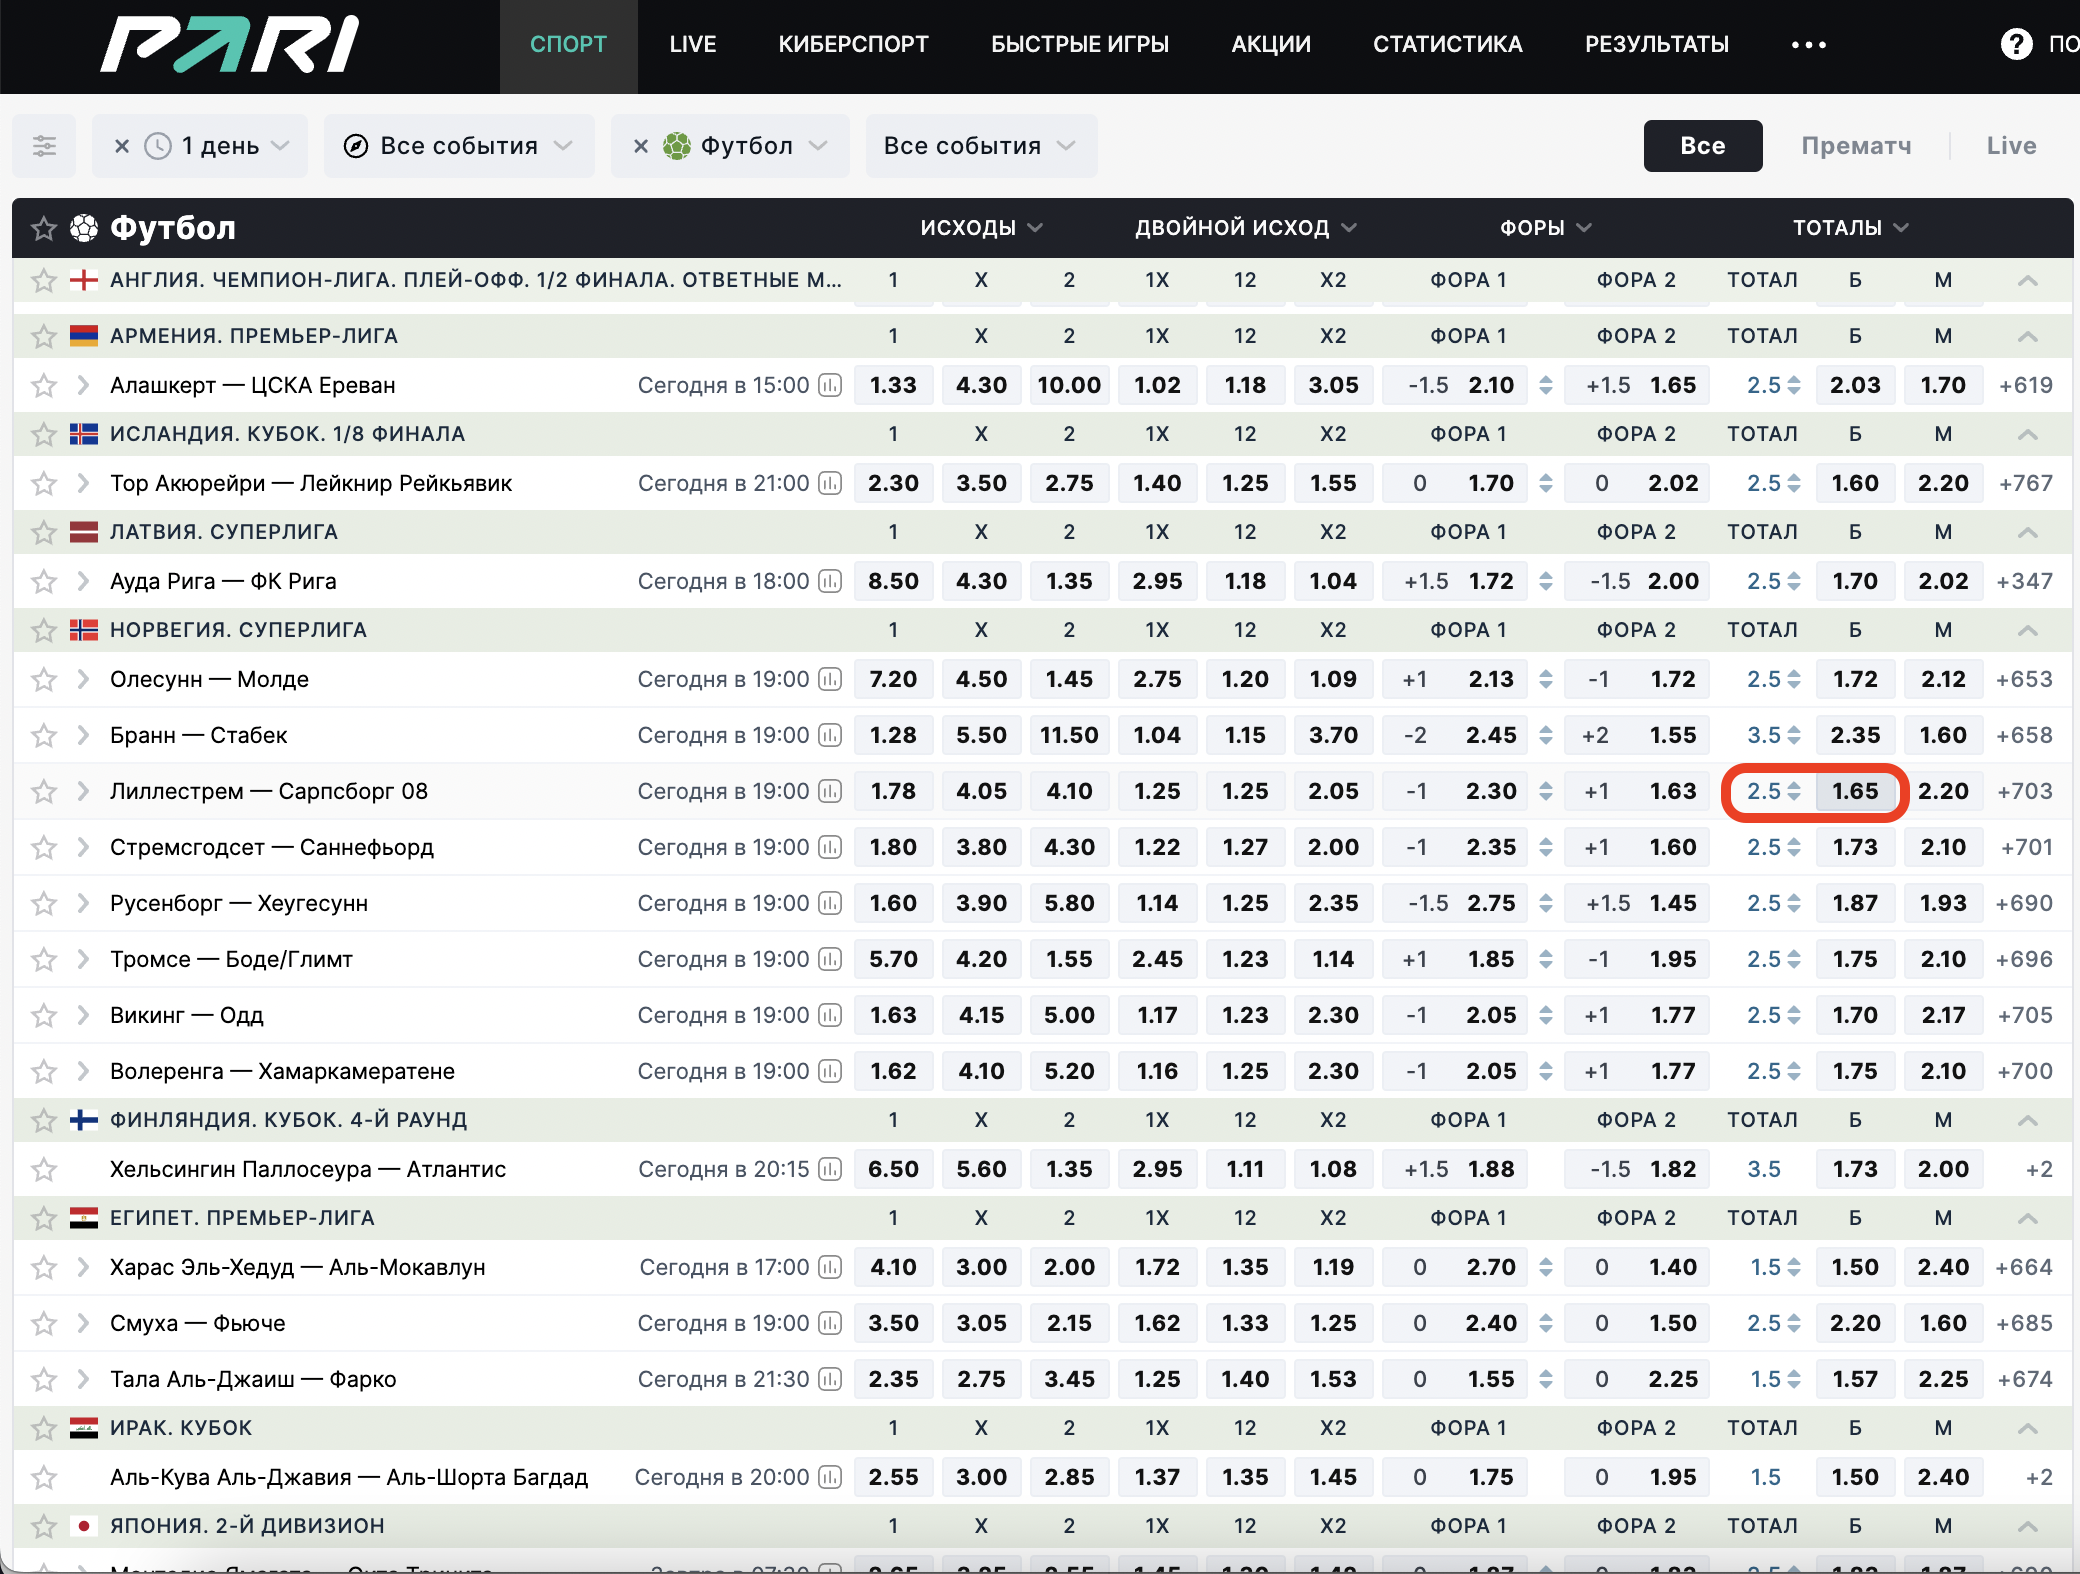Open РЕЗУЛЬТАТЫ section
The height and width of the screenshot is (1574, 2080).
point(1657,45)
